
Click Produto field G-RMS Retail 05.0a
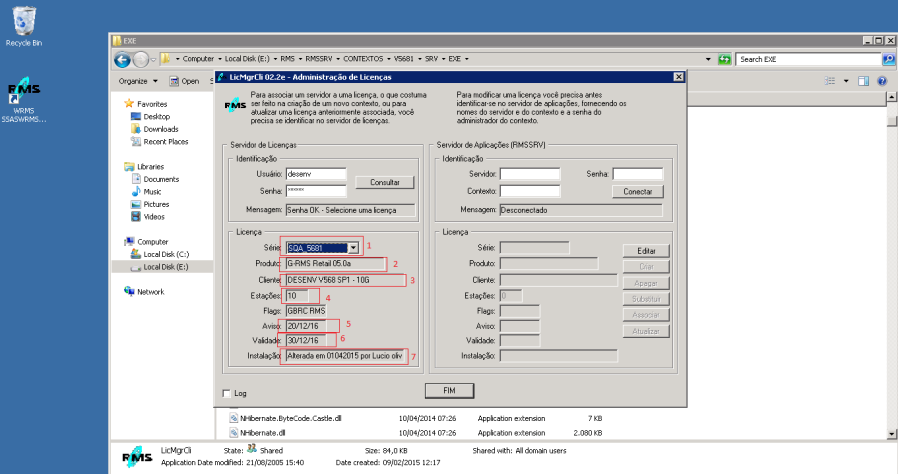(x=336, y=264)
